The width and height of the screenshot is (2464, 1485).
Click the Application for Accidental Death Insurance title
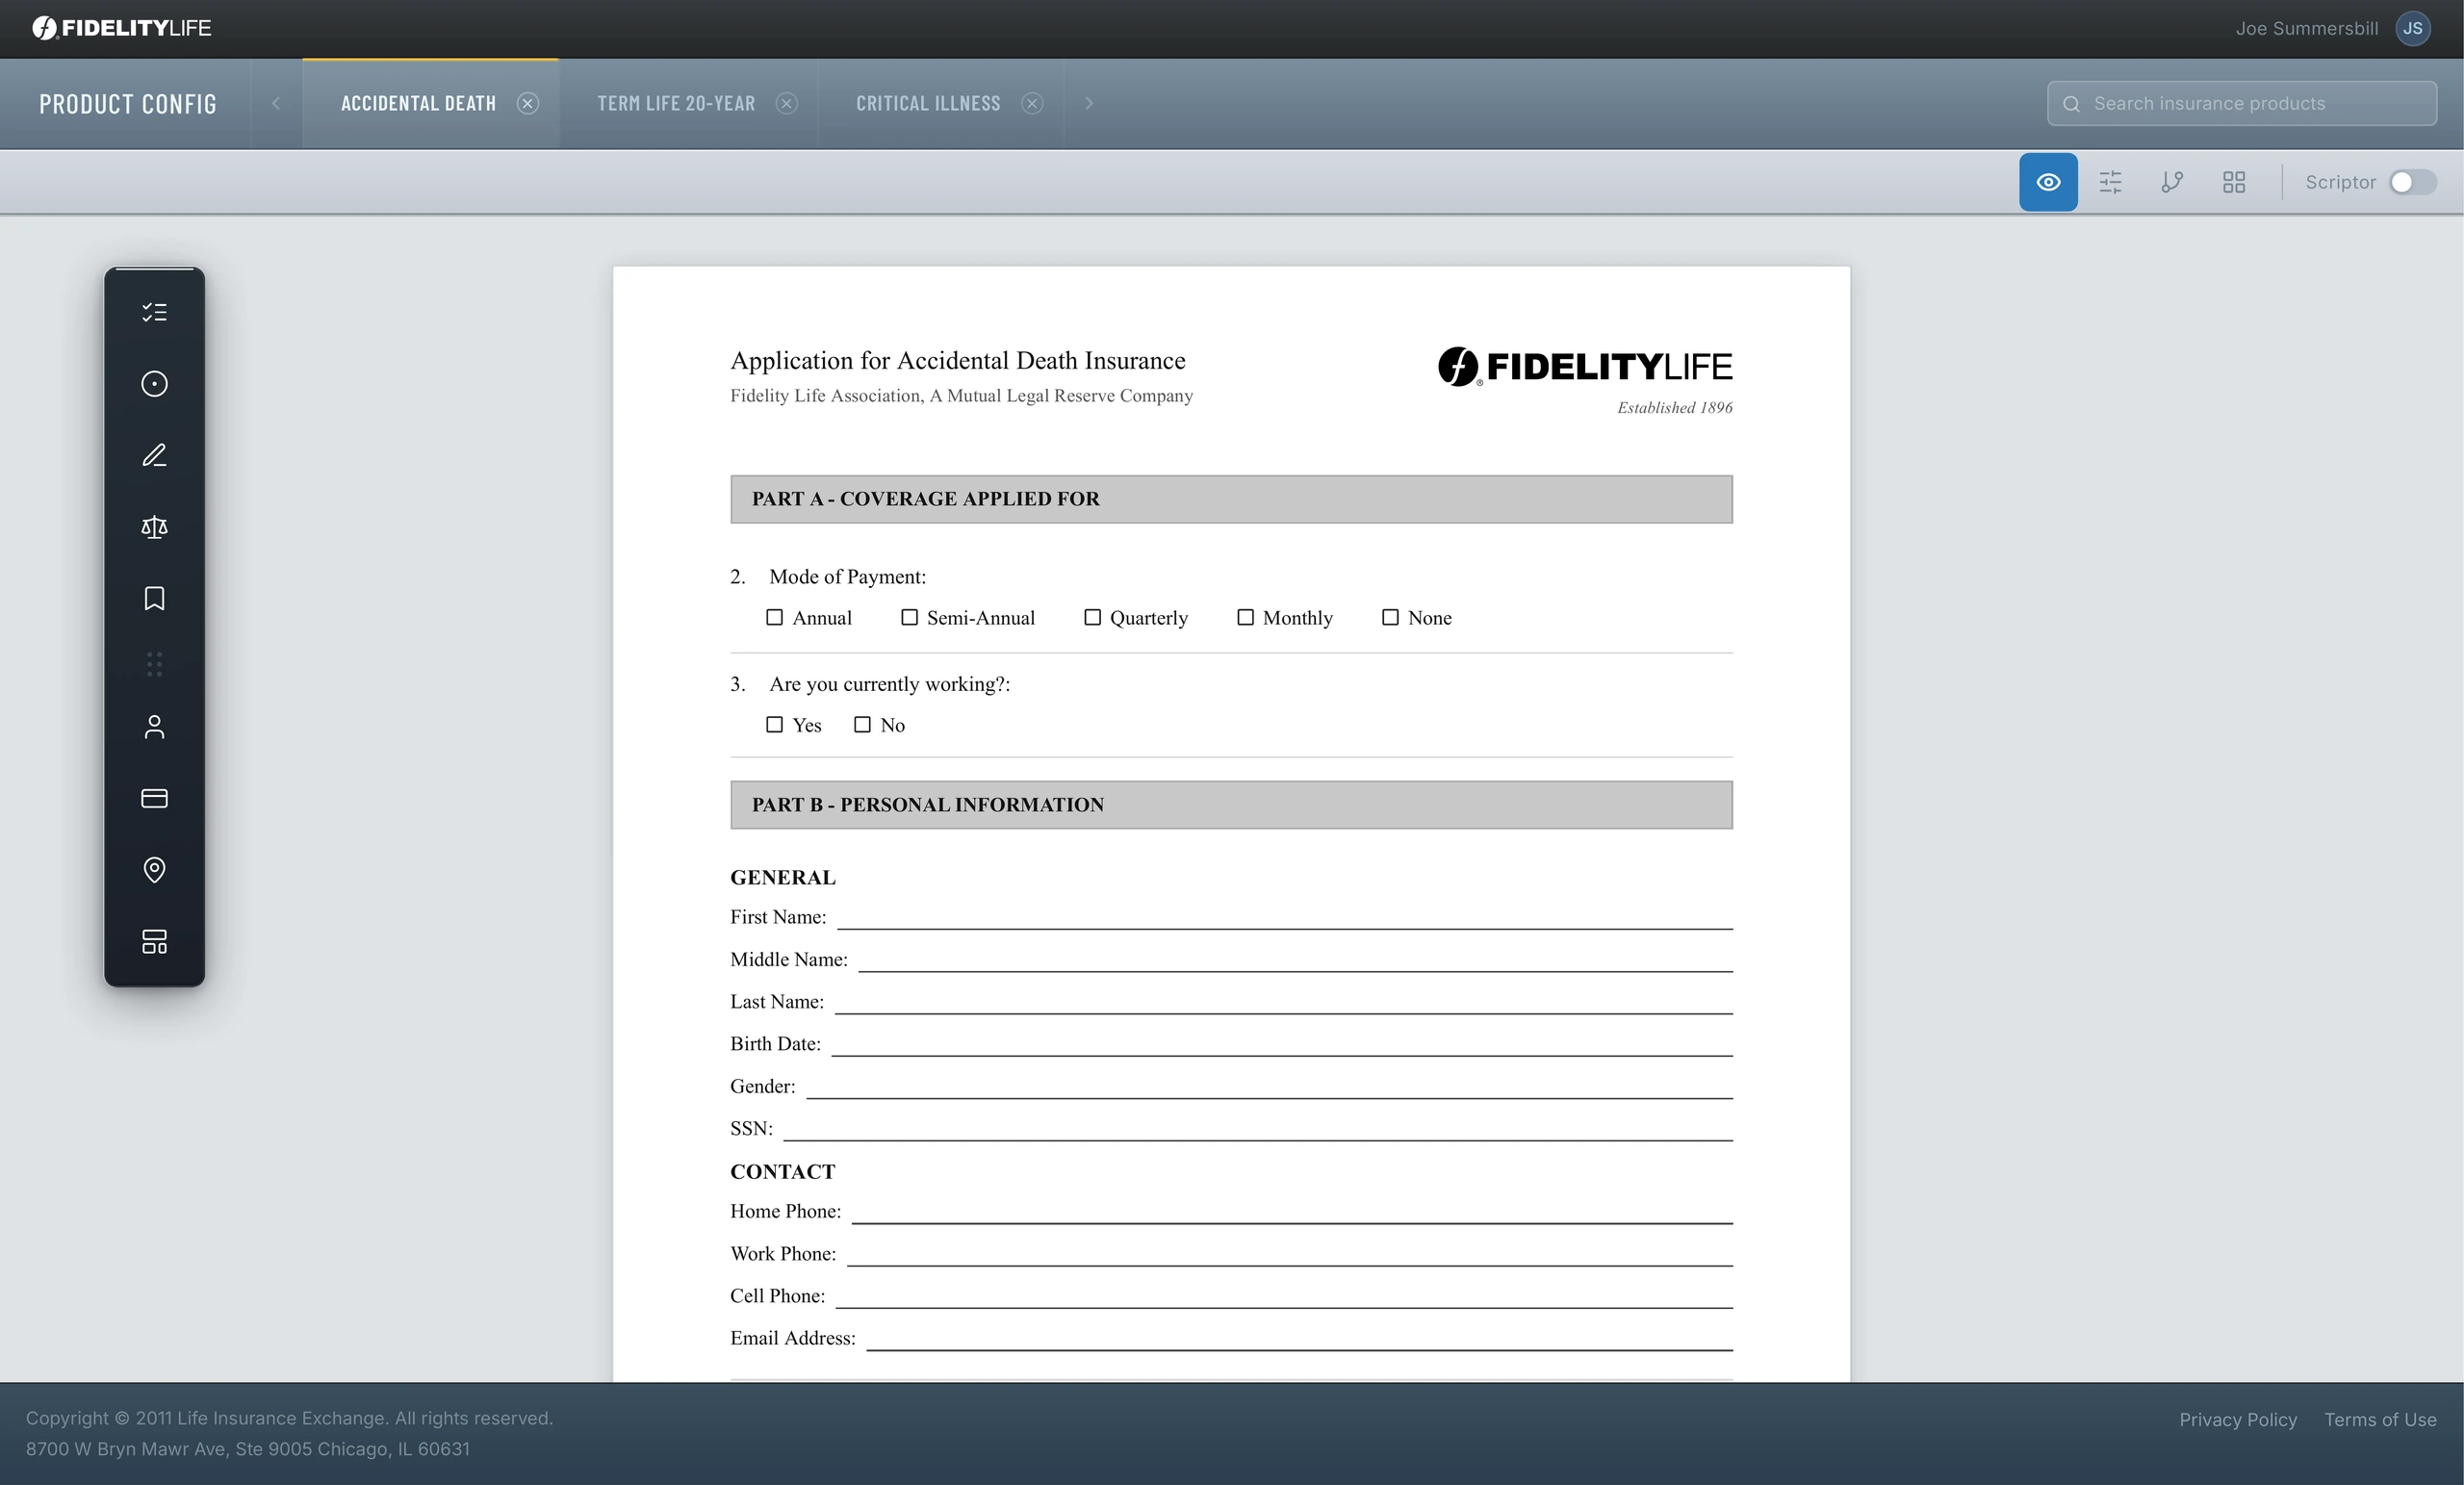[958, 361]
